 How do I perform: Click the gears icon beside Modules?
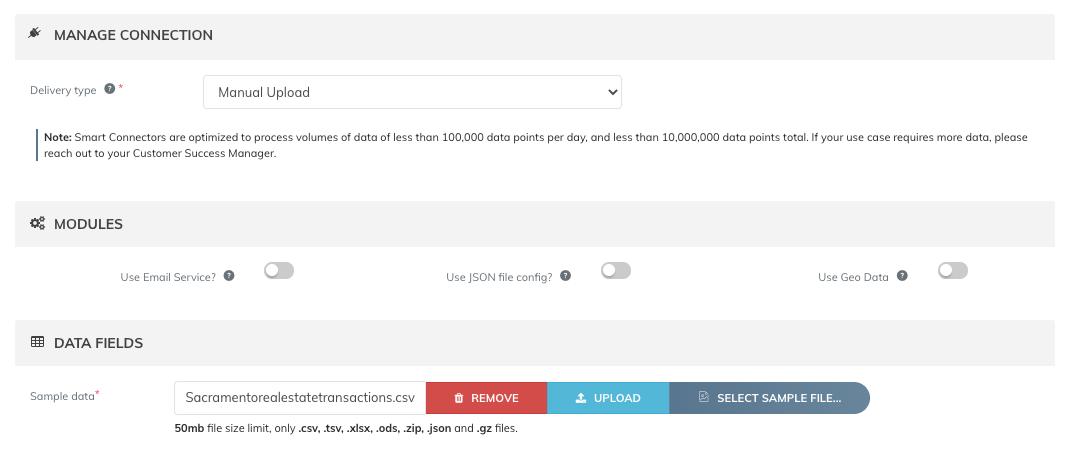click(37, 223)
